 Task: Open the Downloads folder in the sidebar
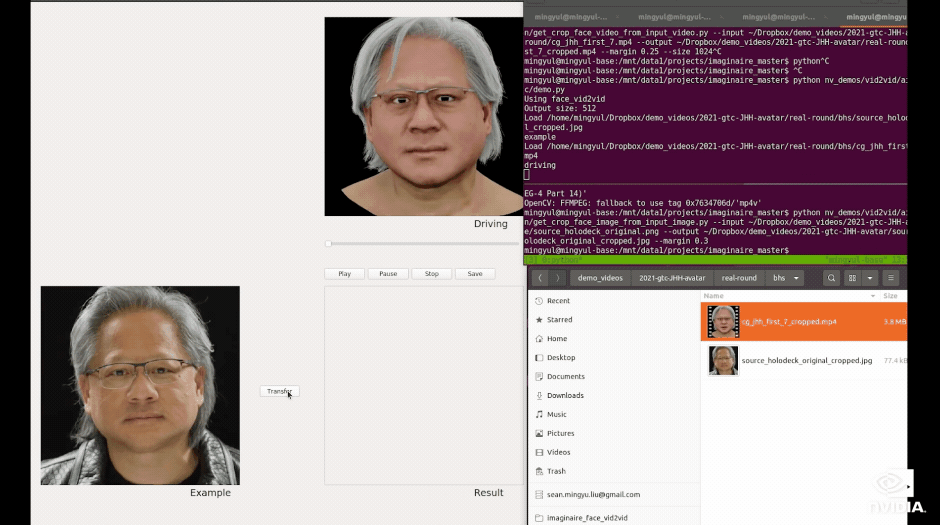point(564,396)
